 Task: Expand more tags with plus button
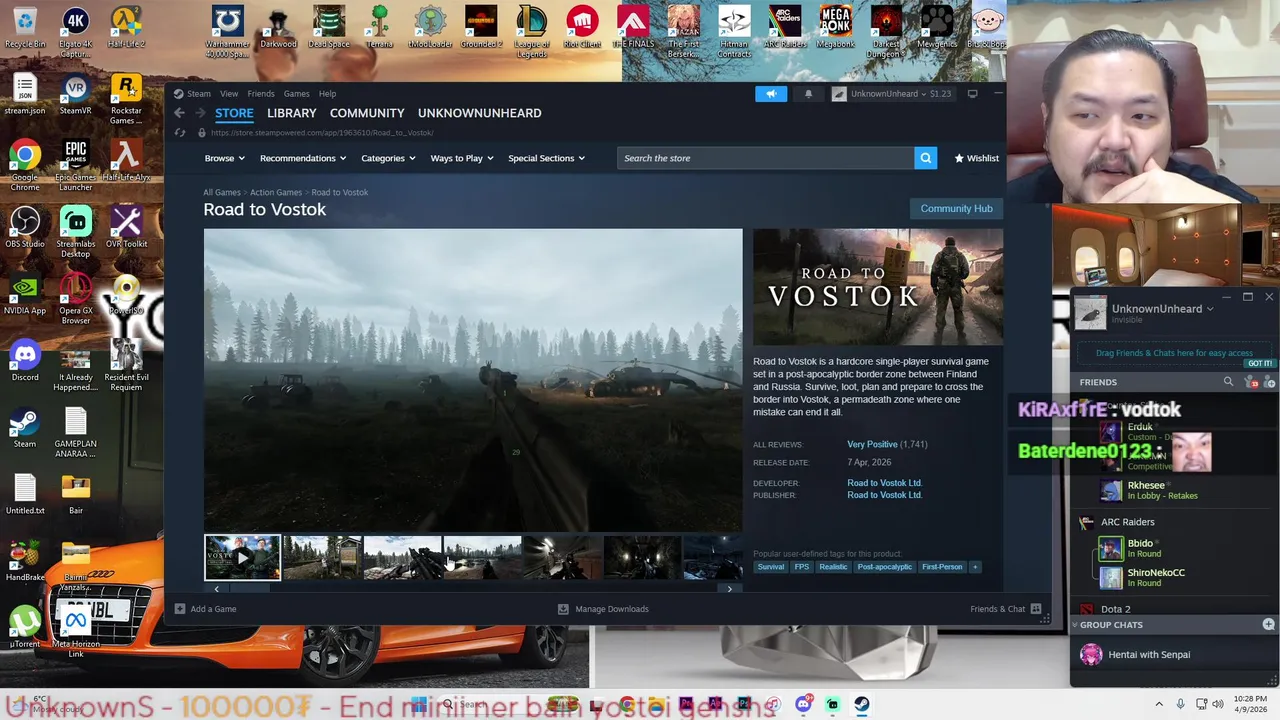tap(975, 567)
